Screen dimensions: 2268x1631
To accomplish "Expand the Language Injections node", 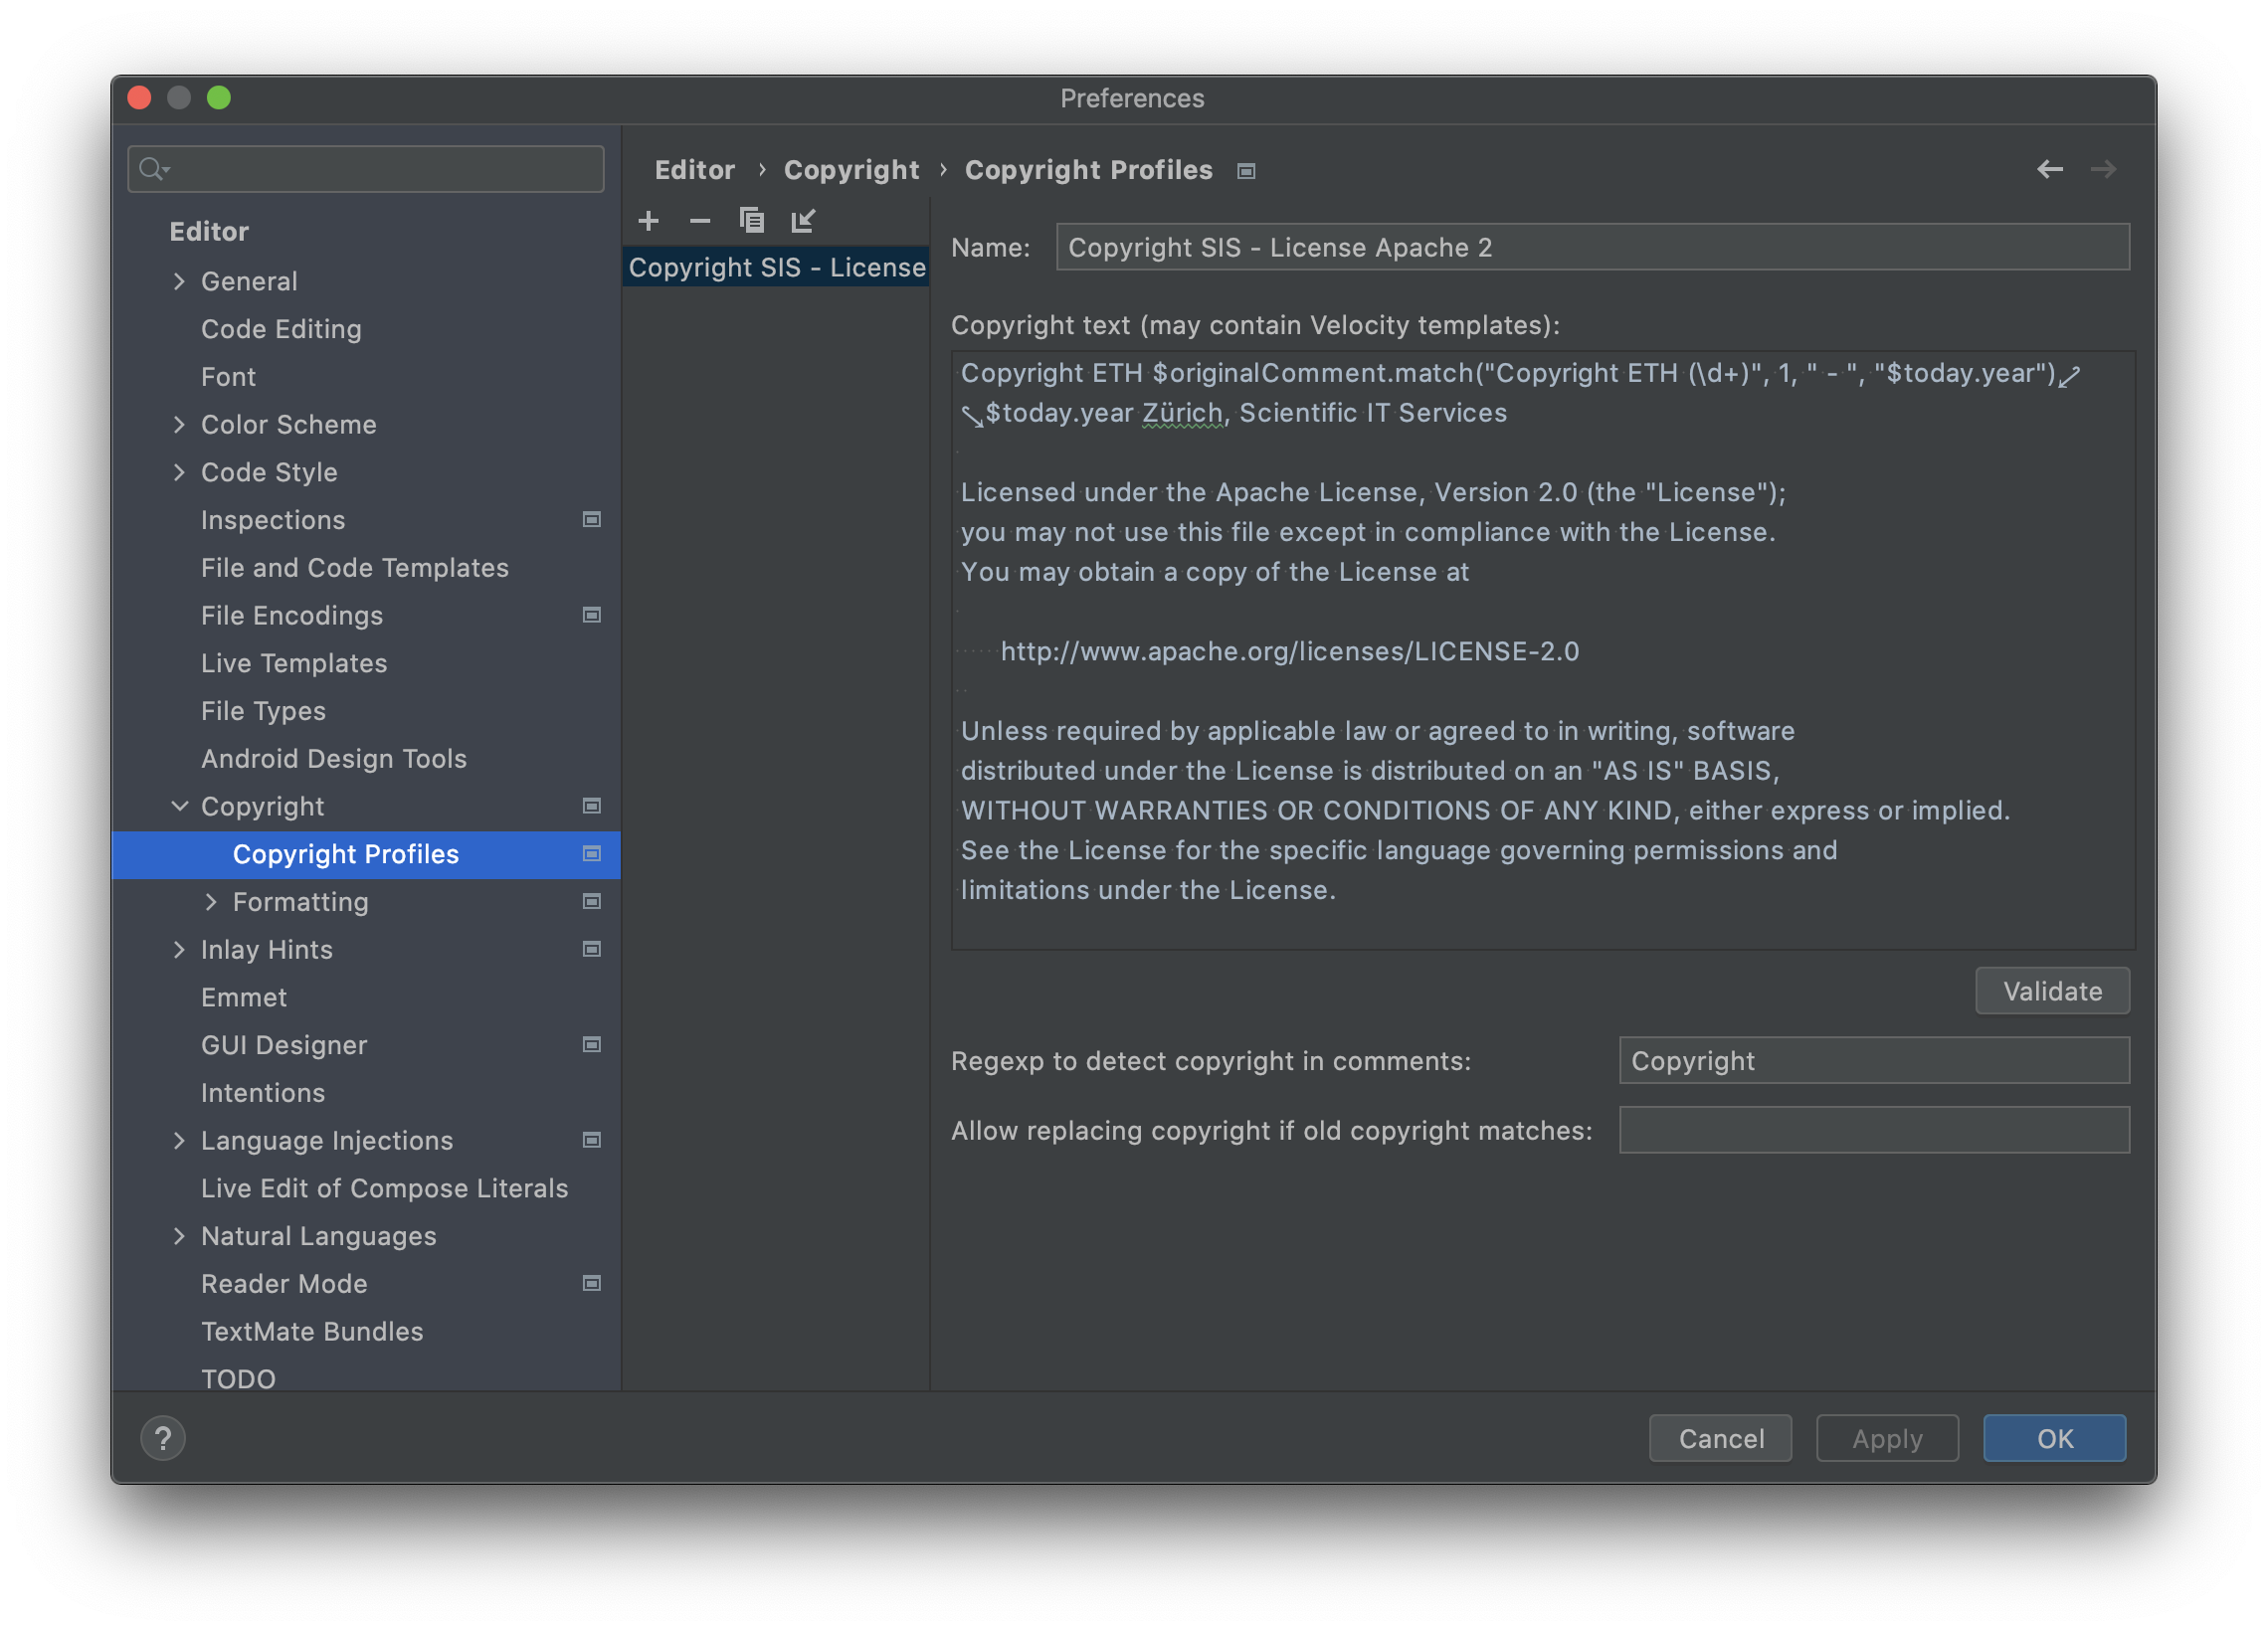I will coord(179,1140).
